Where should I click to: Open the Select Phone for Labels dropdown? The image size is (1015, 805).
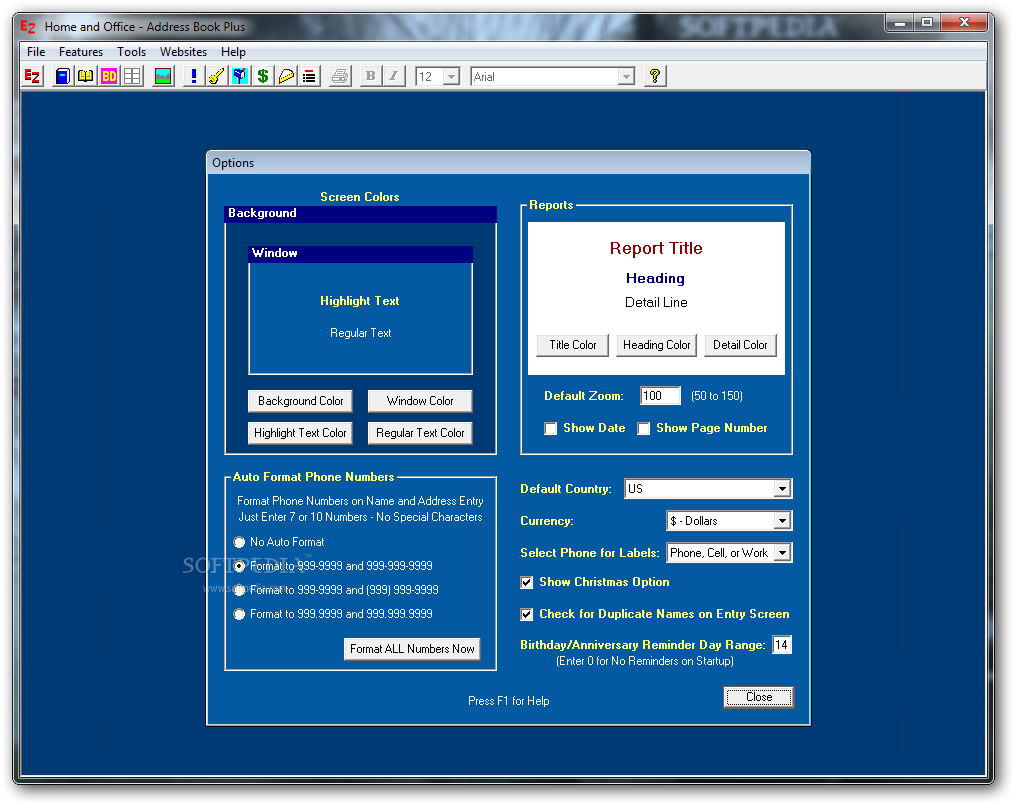782,553
